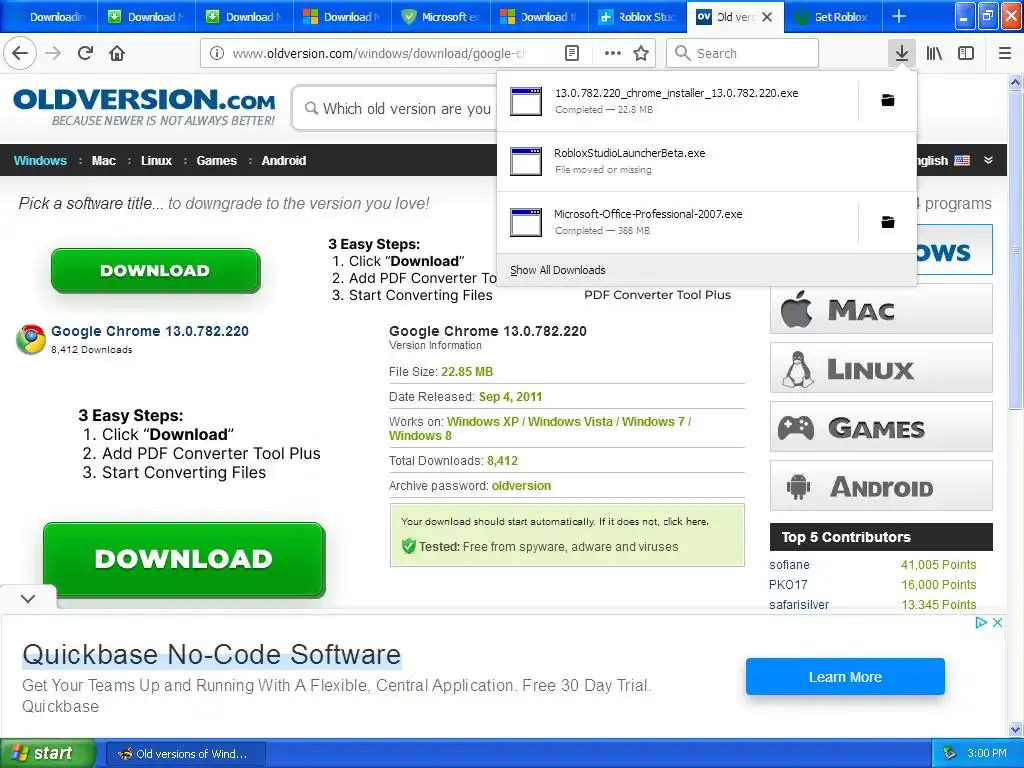This screenshot has height=768, width=1024.
Task: Open page actions three-dot menu
Action: click(x=613, y=53)
